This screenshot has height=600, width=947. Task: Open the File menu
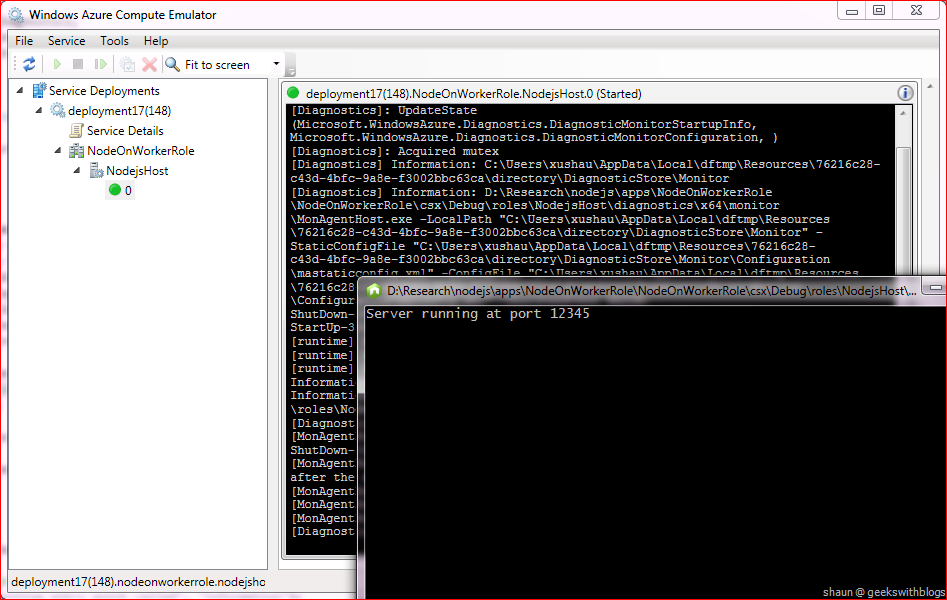pyautogui.click(x=24, y=40)
